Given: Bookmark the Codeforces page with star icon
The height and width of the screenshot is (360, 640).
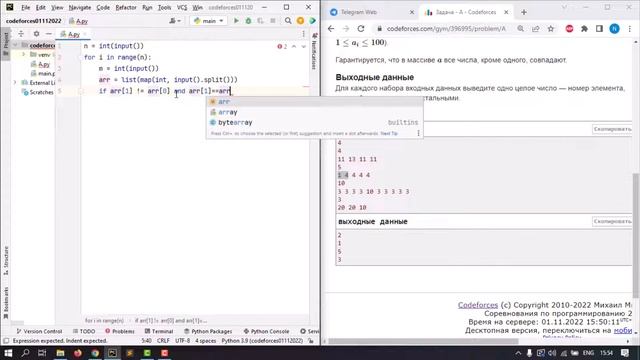Looking at the screenshot, I should pos(551,29).
